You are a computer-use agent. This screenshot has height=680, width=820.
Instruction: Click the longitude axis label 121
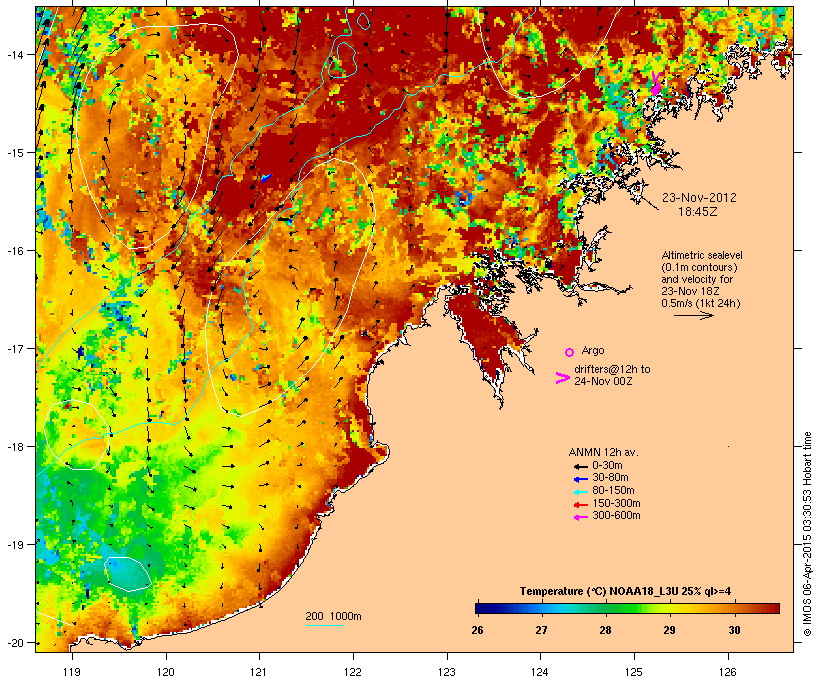click(x=259, y=672)
